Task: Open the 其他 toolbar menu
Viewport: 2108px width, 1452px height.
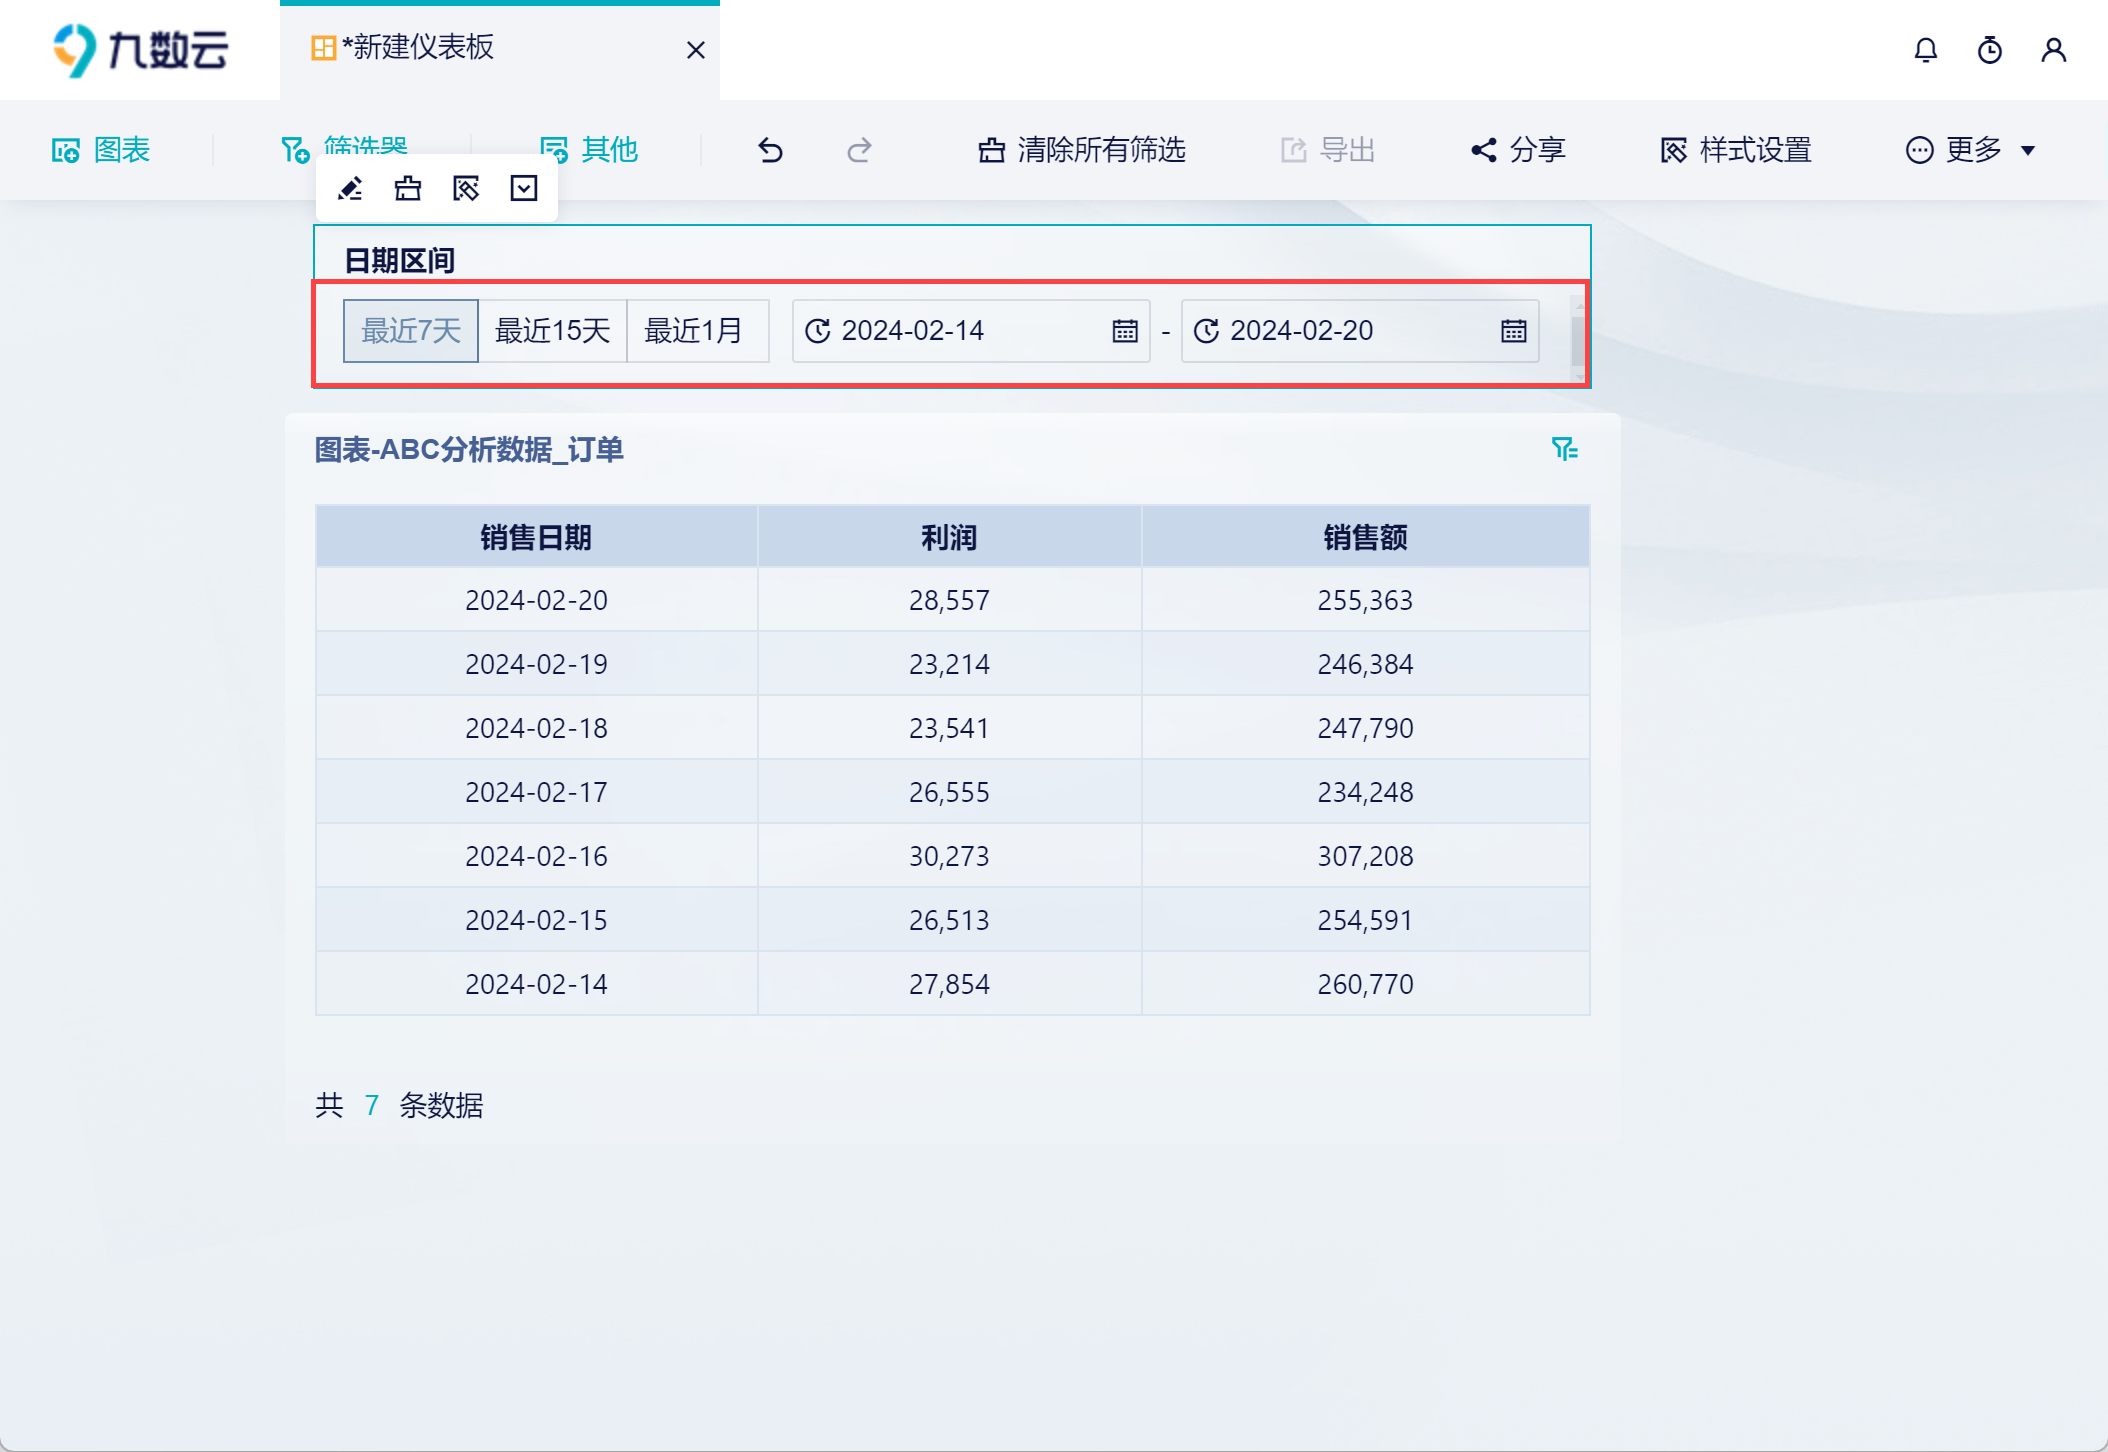Action: [589, 150]
